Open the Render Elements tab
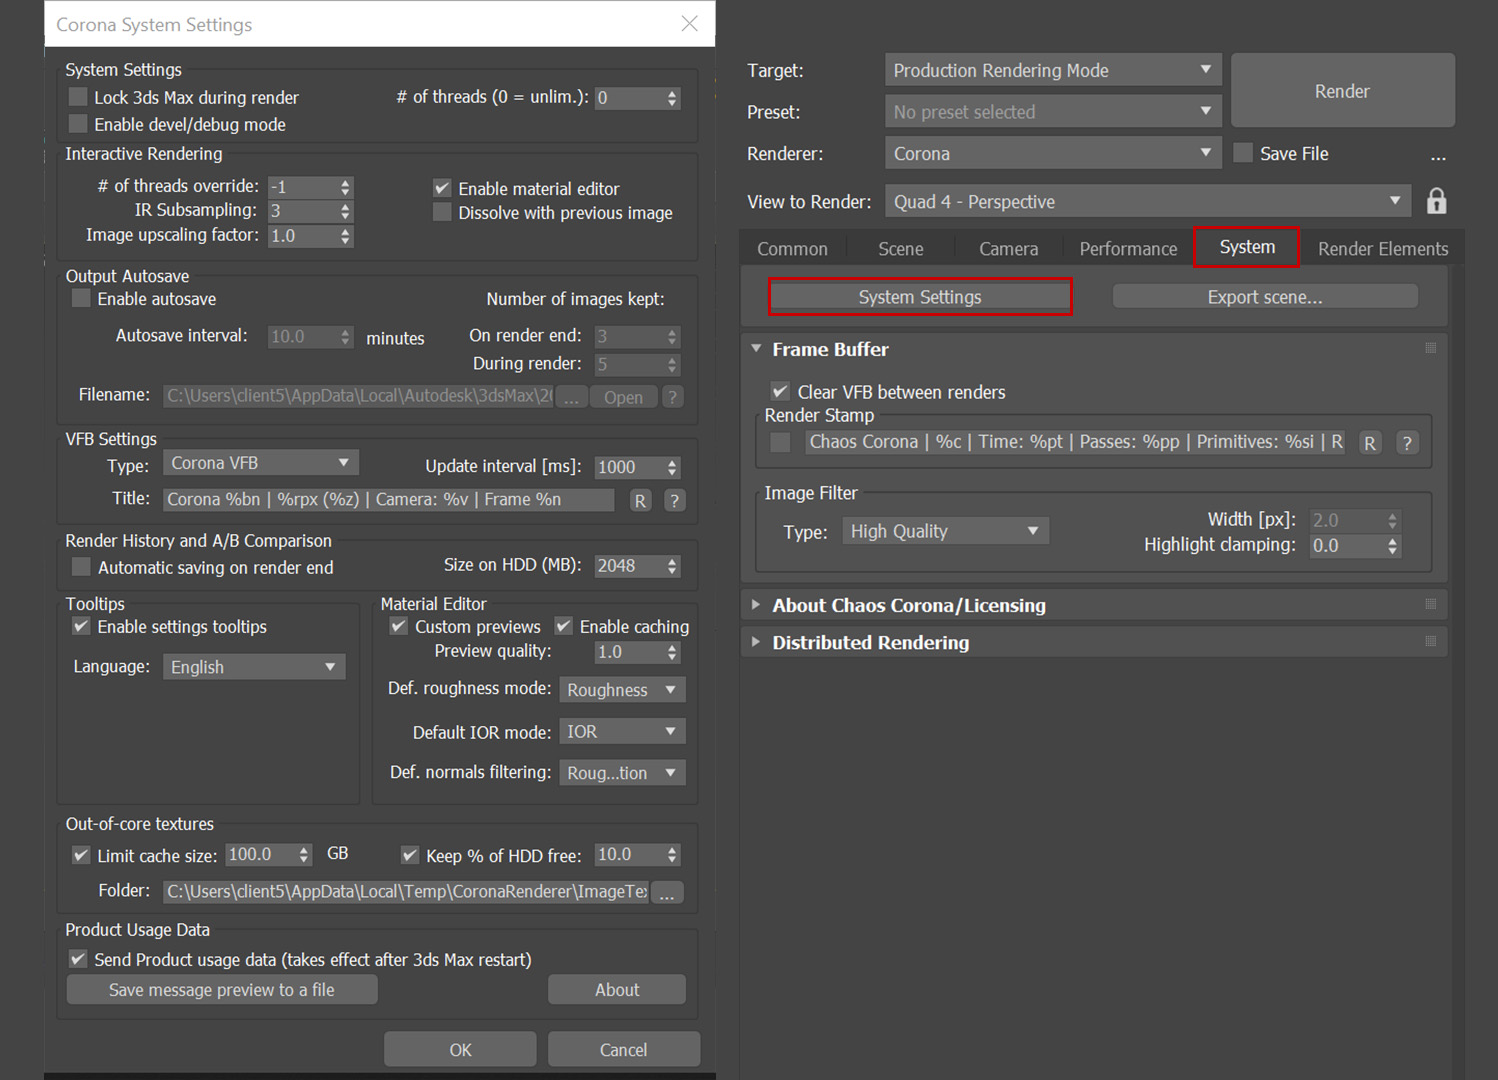The image size is (1498, 1080). point(1382,248)
